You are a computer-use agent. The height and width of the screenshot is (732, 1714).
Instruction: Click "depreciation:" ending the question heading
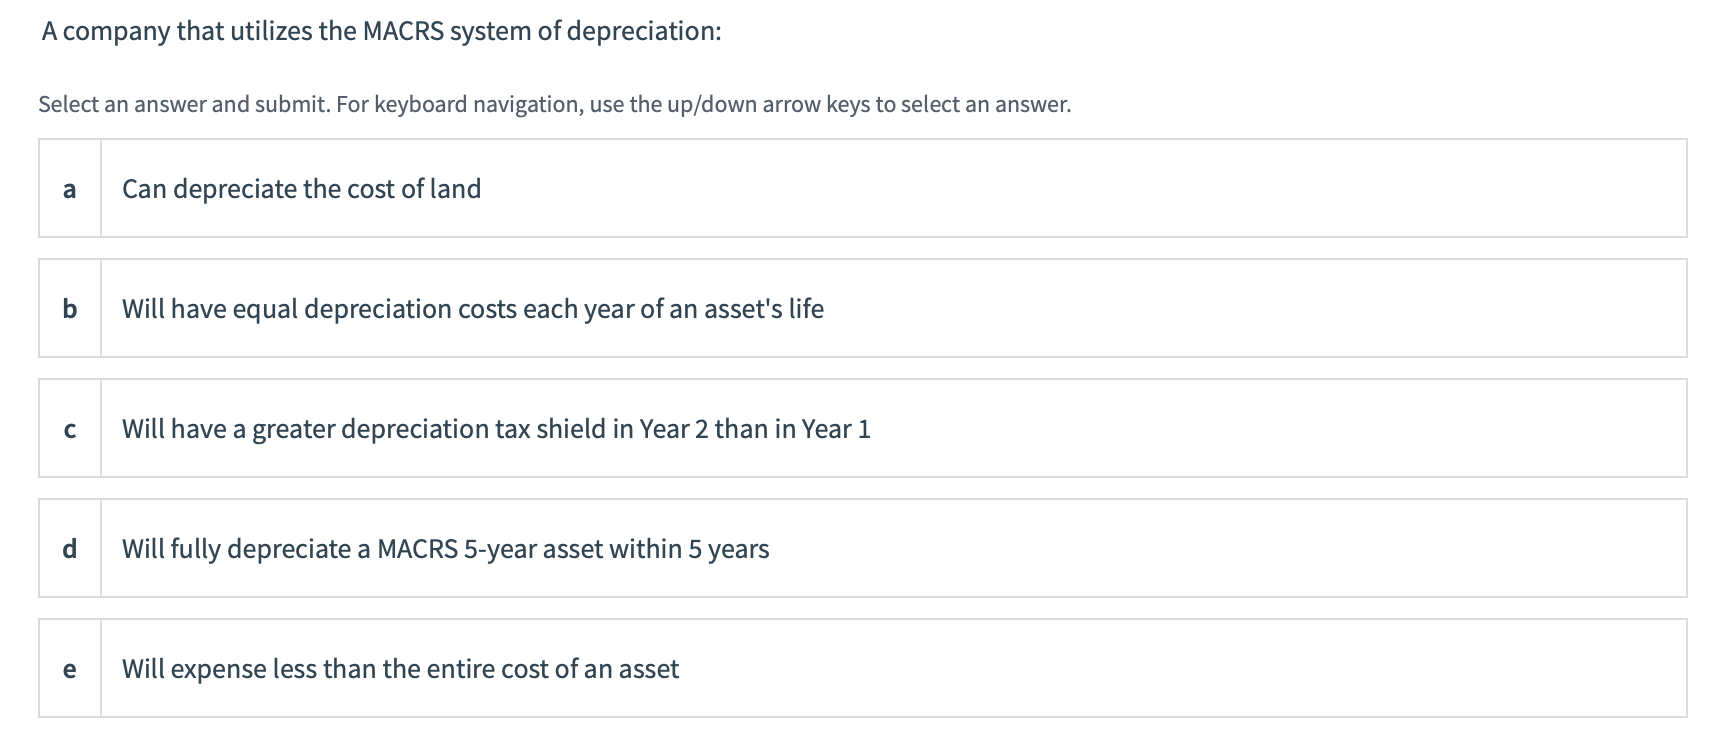(x=643, y=32)
